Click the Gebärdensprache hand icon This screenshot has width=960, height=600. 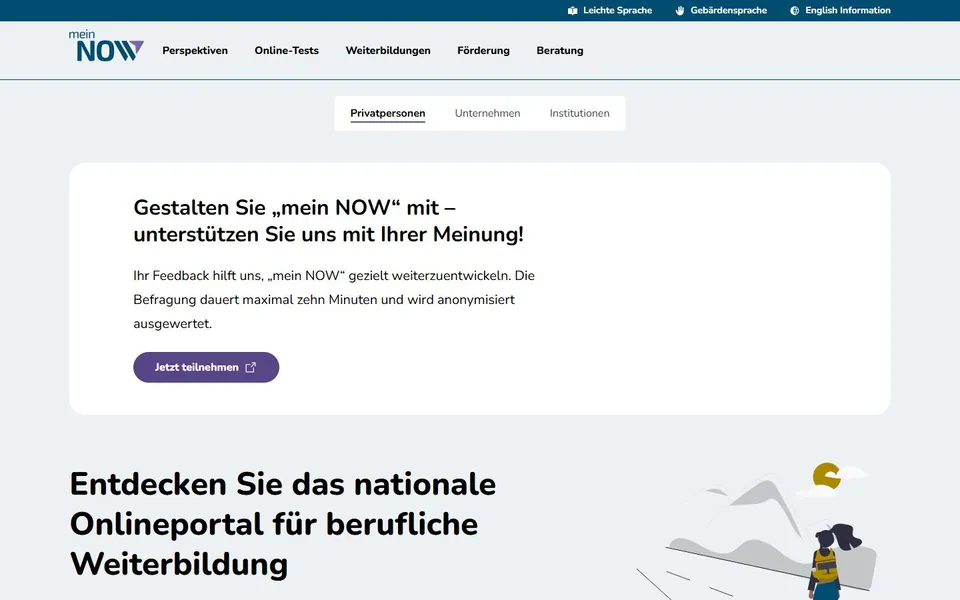[x=680, y=10]
